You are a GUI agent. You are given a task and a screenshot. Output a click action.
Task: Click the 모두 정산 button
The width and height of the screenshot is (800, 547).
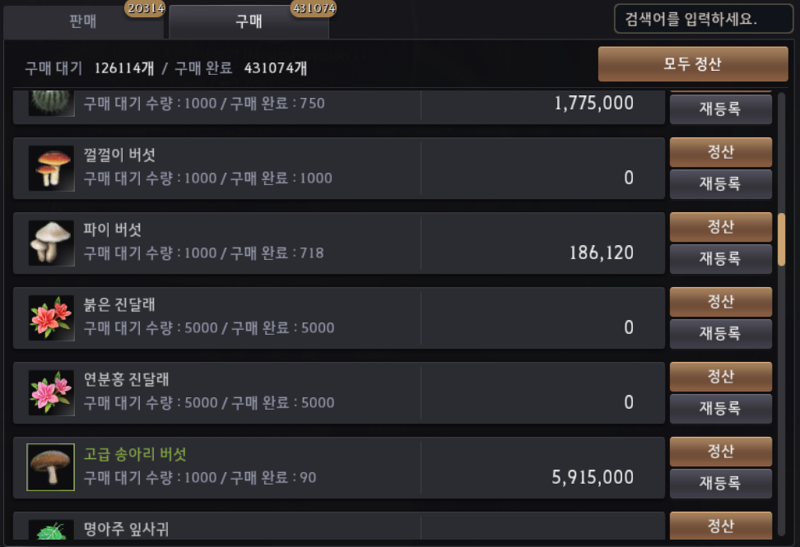click(x=693, y=64)
